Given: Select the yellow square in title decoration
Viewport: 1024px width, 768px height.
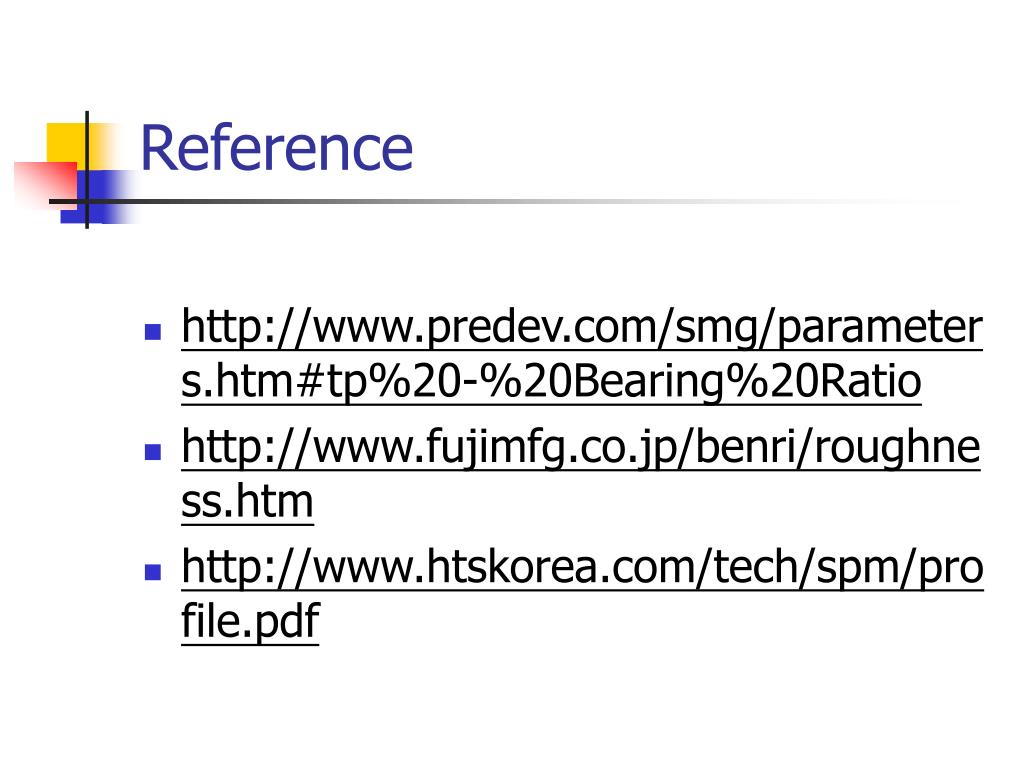Looking at the screenshot, I should point(66,142).
